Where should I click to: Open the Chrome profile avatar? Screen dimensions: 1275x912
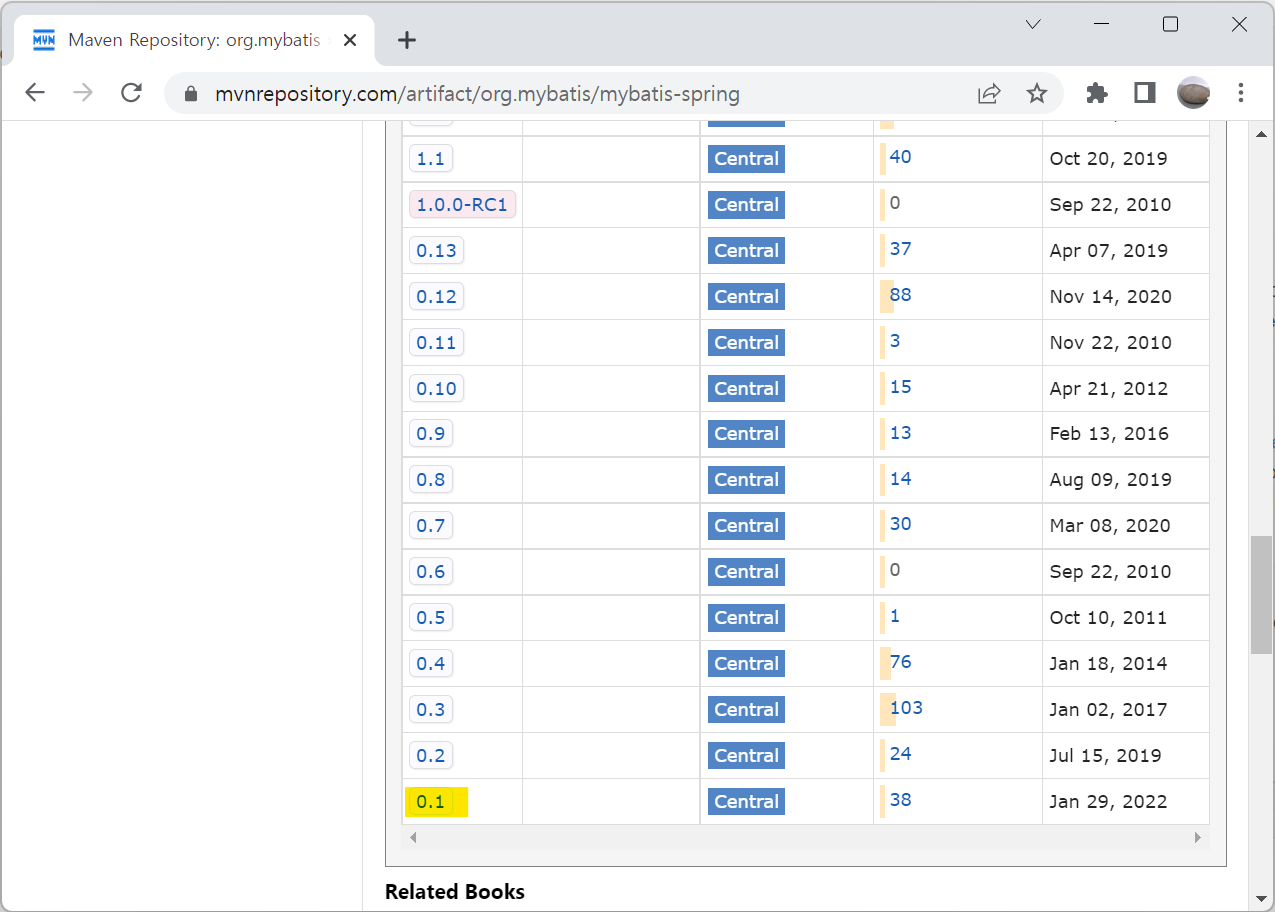click(1193, 93)
